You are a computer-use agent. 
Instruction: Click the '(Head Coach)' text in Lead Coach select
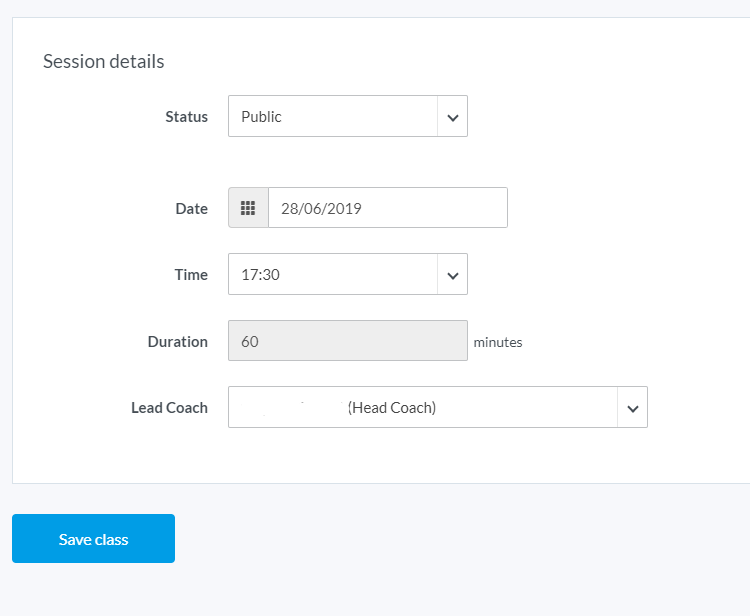coord(392,408)
